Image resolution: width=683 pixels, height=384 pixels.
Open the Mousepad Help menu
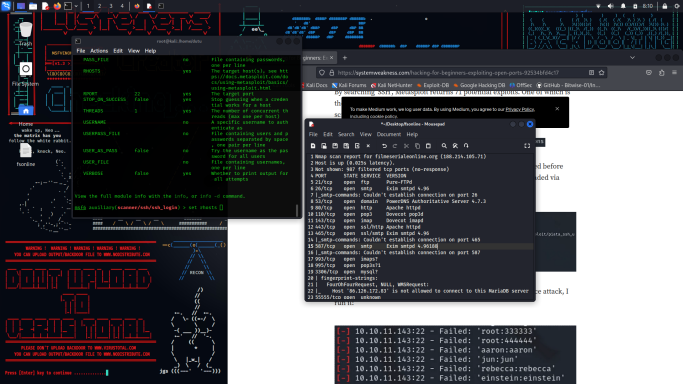click(412, 135)
